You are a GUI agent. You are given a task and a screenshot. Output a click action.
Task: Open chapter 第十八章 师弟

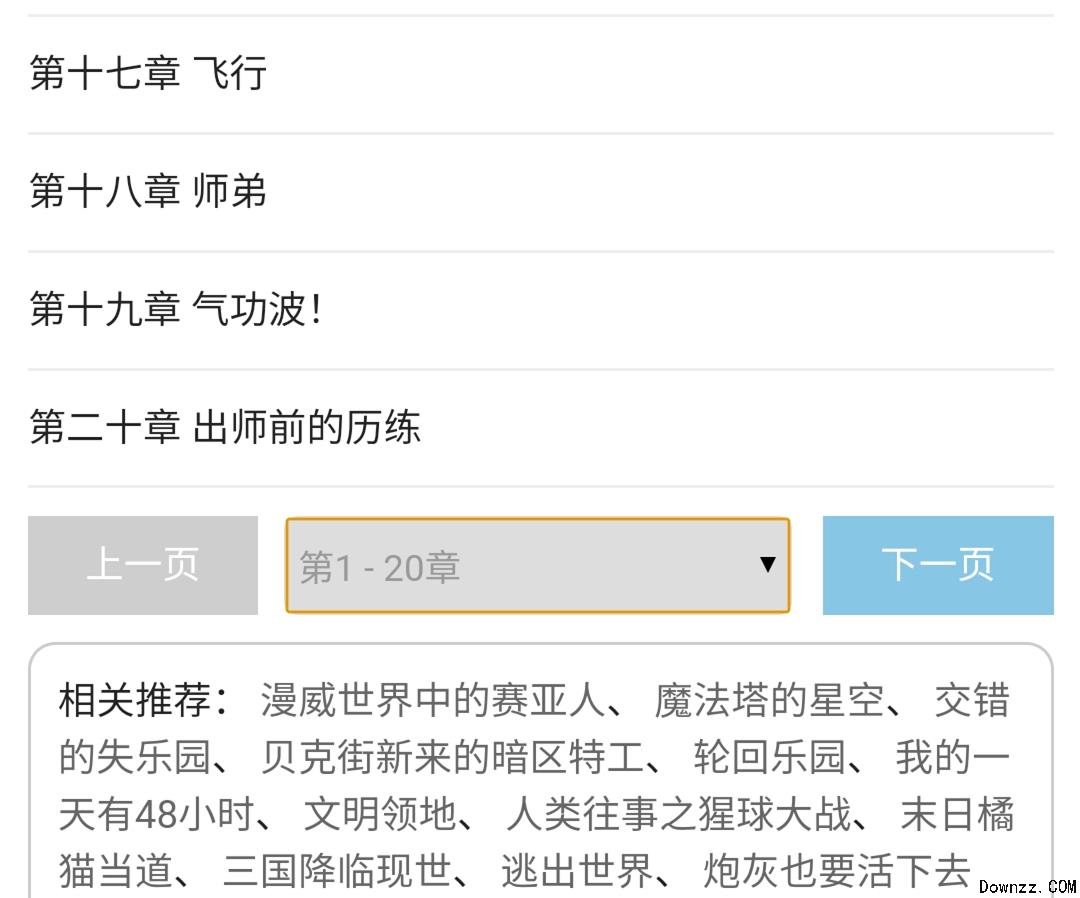tap(148, 191)
